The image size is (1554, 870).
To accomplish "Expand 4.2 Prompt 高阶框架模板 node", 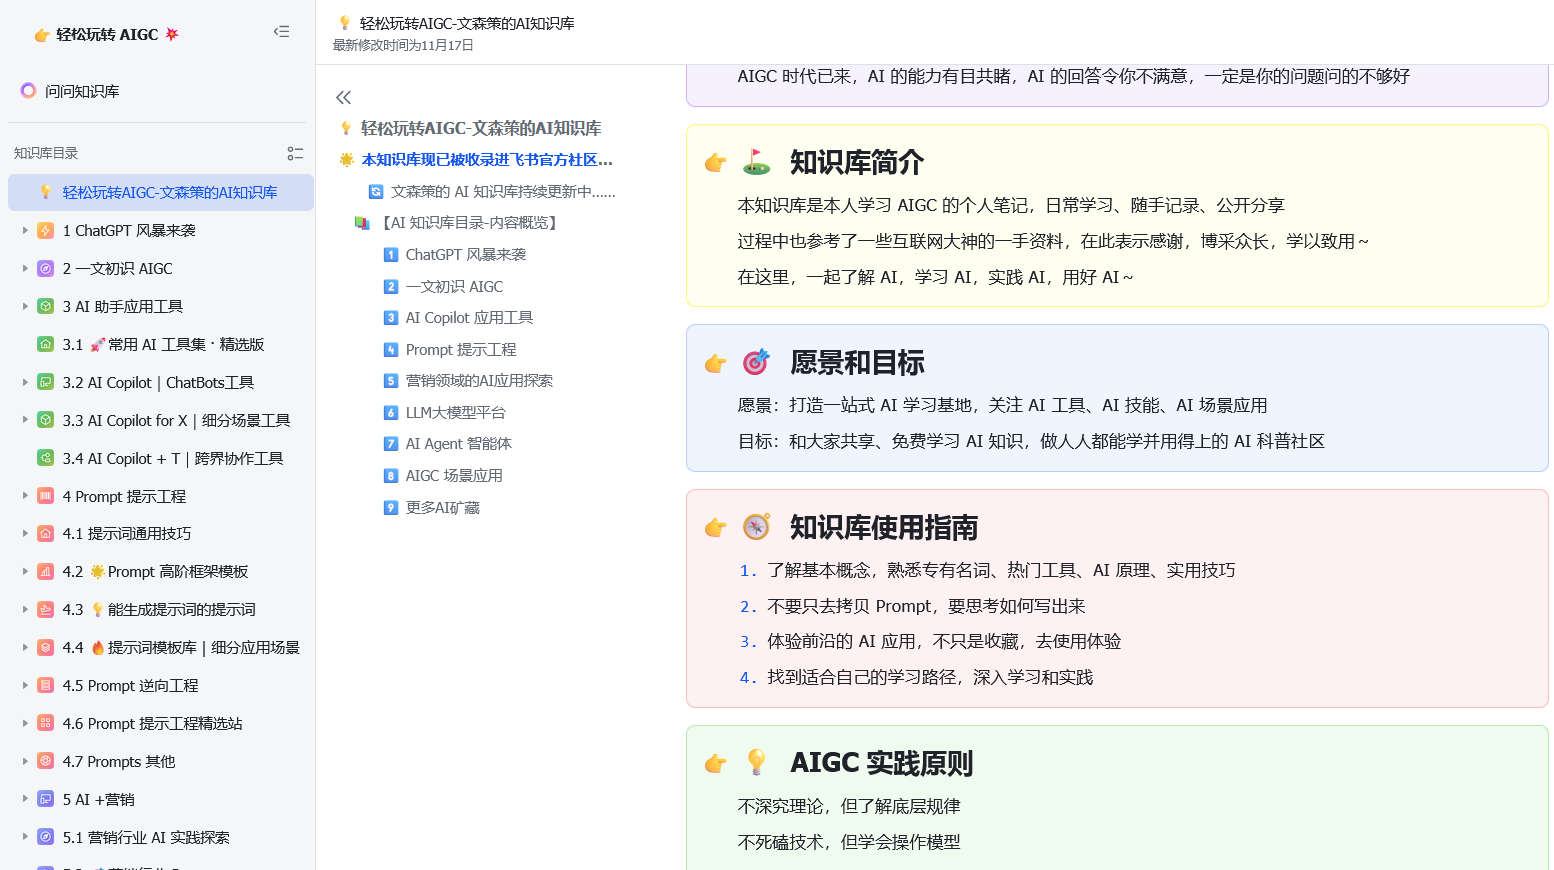I will click(x=25, y=571).
